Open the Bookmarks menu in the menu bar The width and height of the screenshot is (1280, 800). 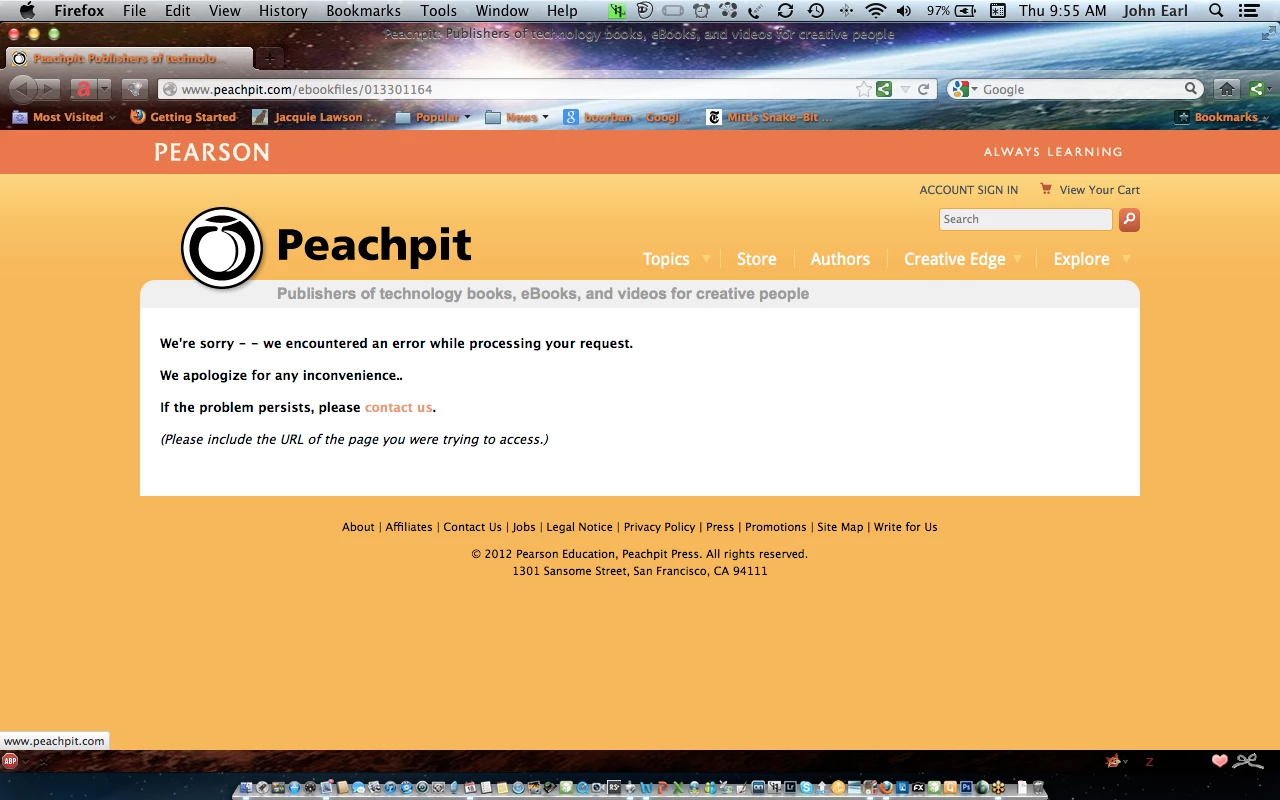(364, 11)
